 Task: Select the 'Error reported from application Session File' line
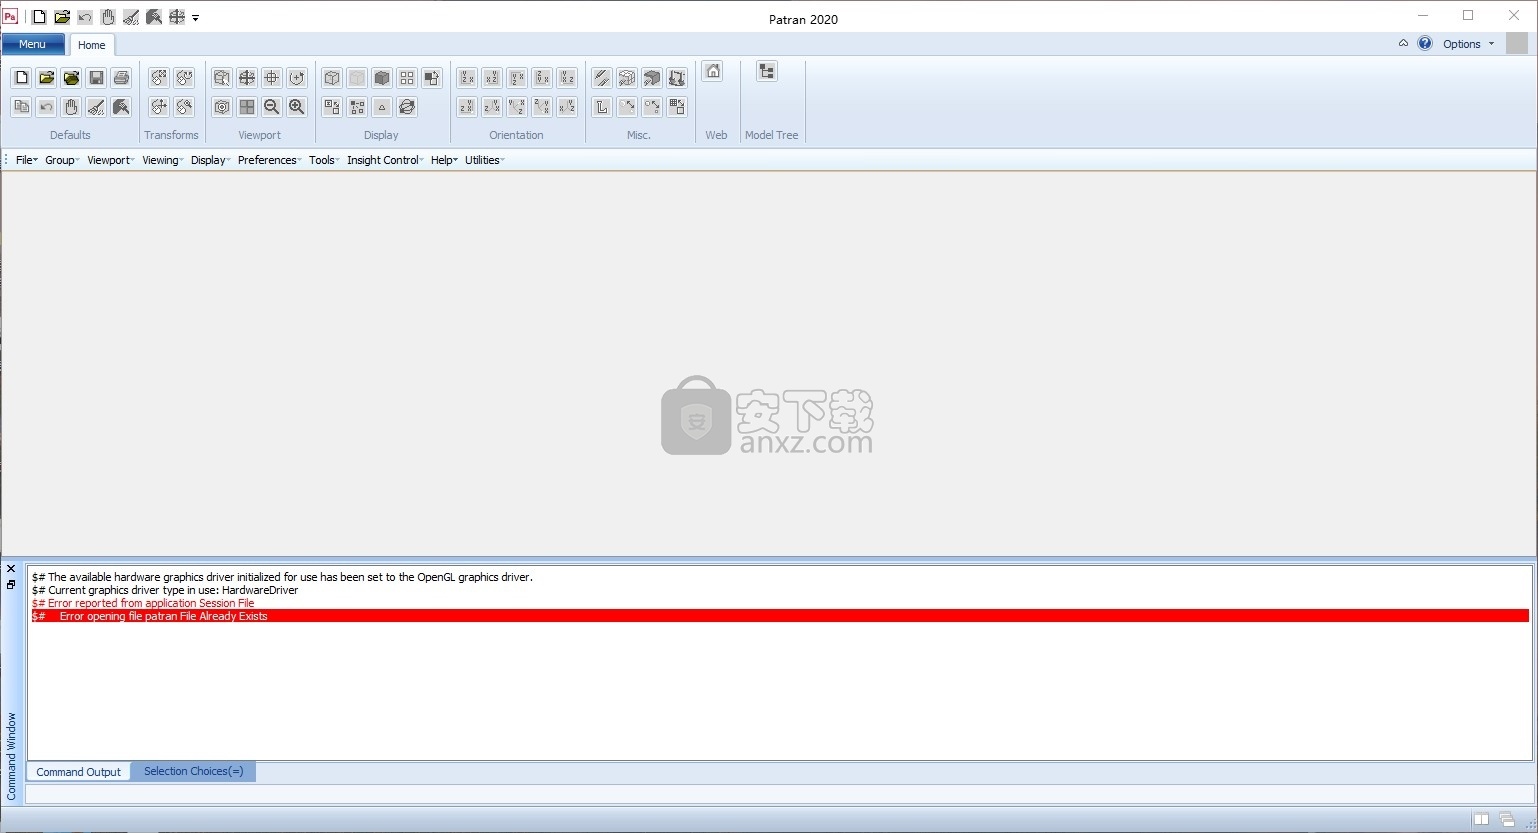pos(143,603)
